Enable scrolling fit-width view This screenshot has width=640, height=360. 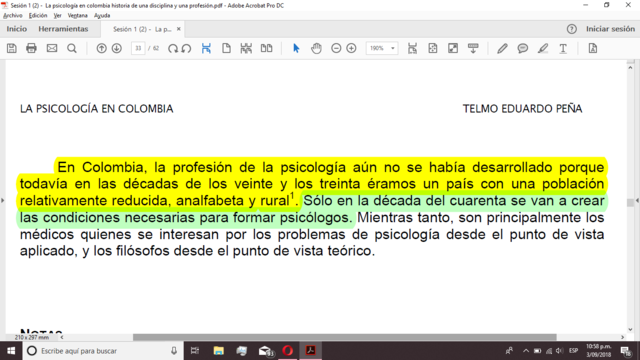coord(207,48)
